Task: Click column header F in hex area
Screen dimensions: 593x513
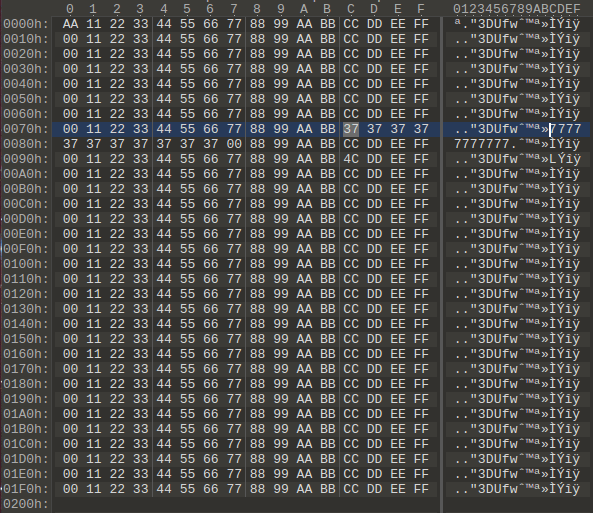Action: [x=421, y=9]
